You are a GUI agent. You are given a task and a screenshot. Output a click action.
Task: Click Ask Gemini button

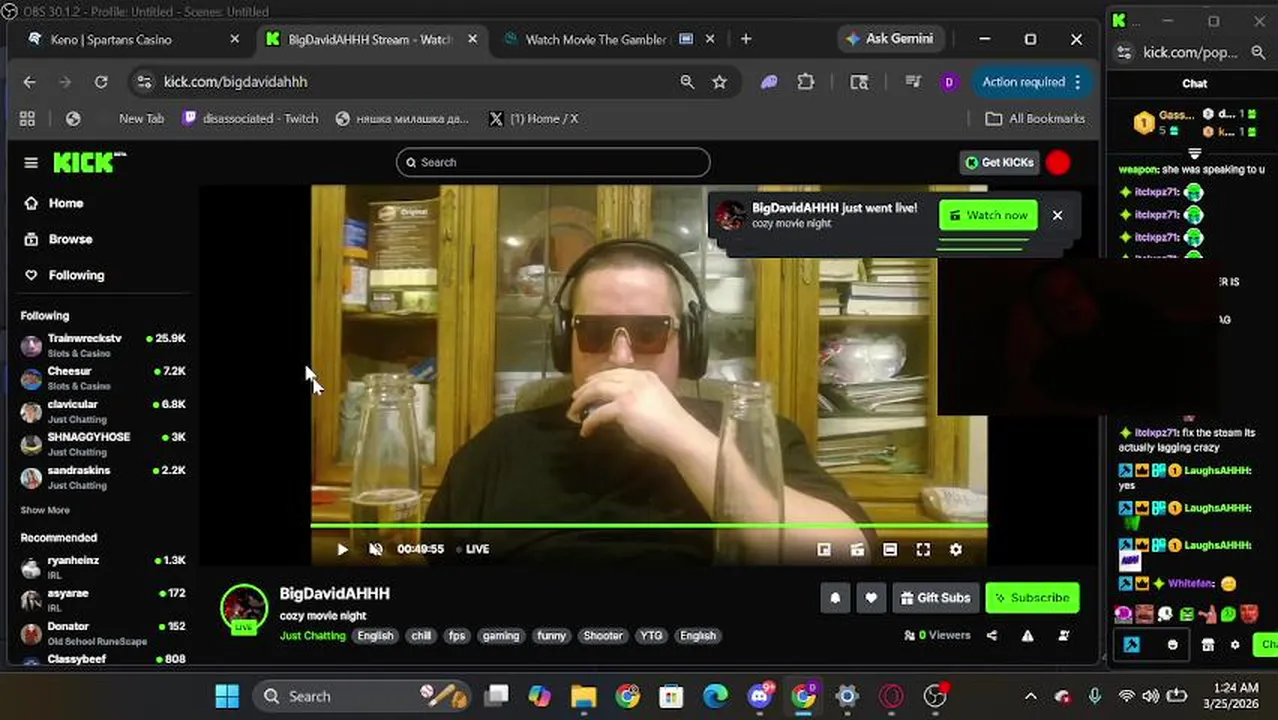[889, 39]
